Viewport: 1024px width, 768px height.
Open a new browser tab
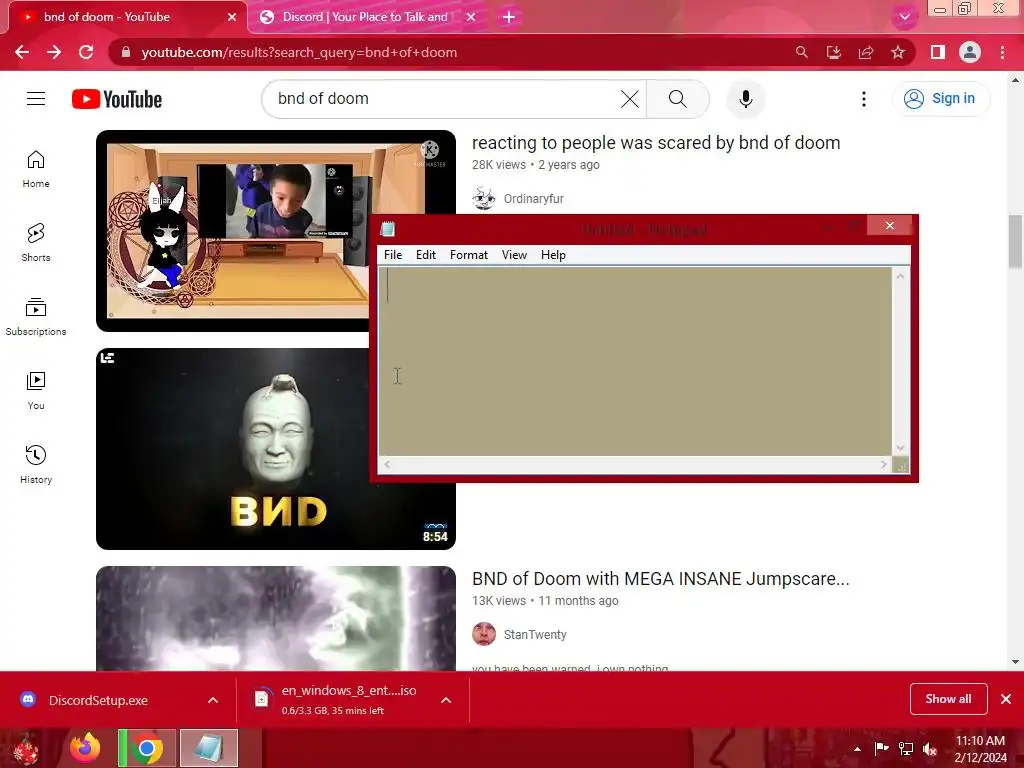point(509,17)
